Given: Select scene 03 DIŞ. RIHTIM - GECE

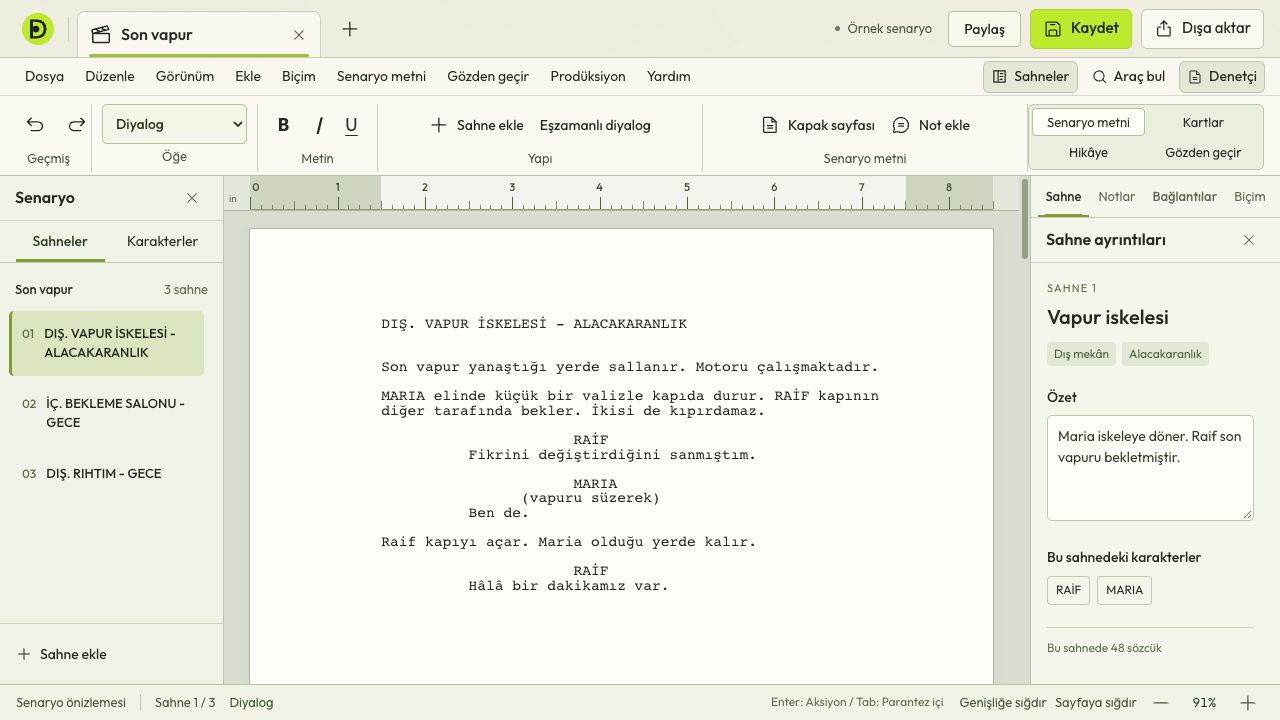Looking at the screenshot, I should [106, 473].
